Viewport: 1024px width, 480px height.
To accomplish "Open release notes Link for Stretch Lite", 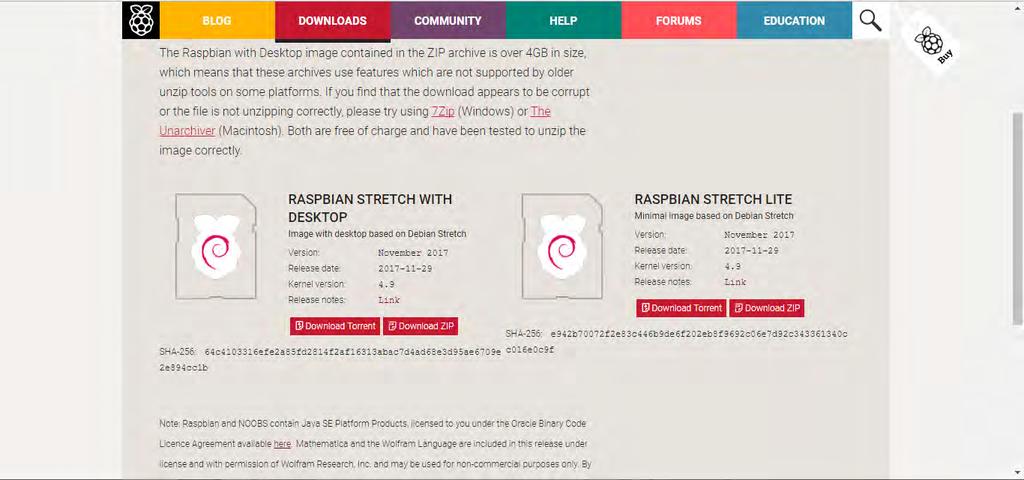I will coord(735,282).
